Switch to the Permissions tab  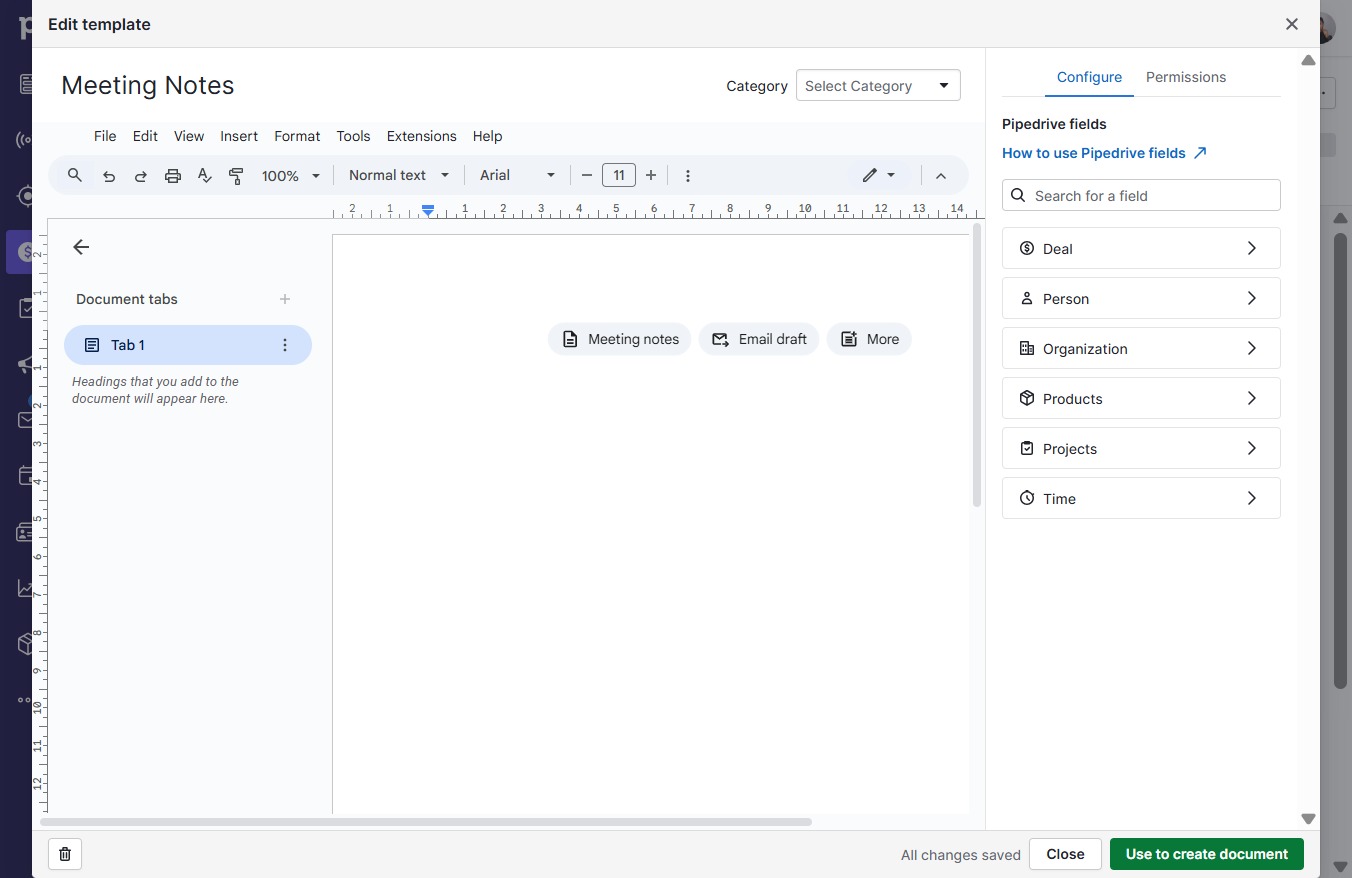[x=1186, y=77]
